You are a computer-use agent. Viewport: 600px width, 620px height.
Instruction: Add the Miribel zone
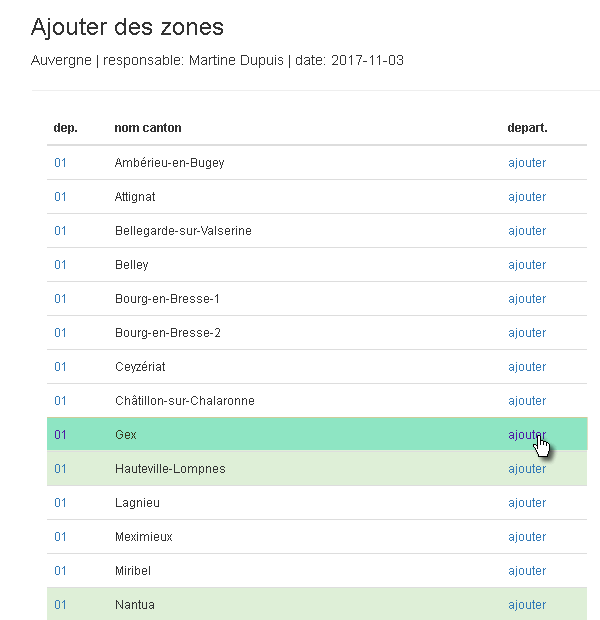[x=527, y=571]
